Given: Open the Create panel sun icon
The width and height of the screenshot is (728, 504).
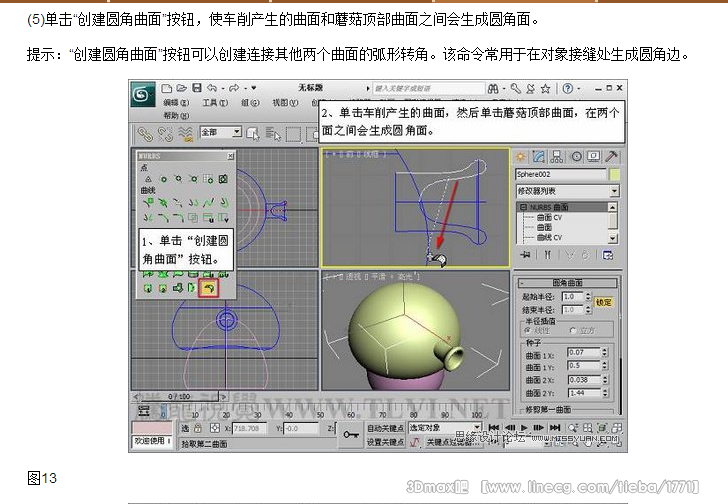Looking at the screenshot, I should click(520, 157).
